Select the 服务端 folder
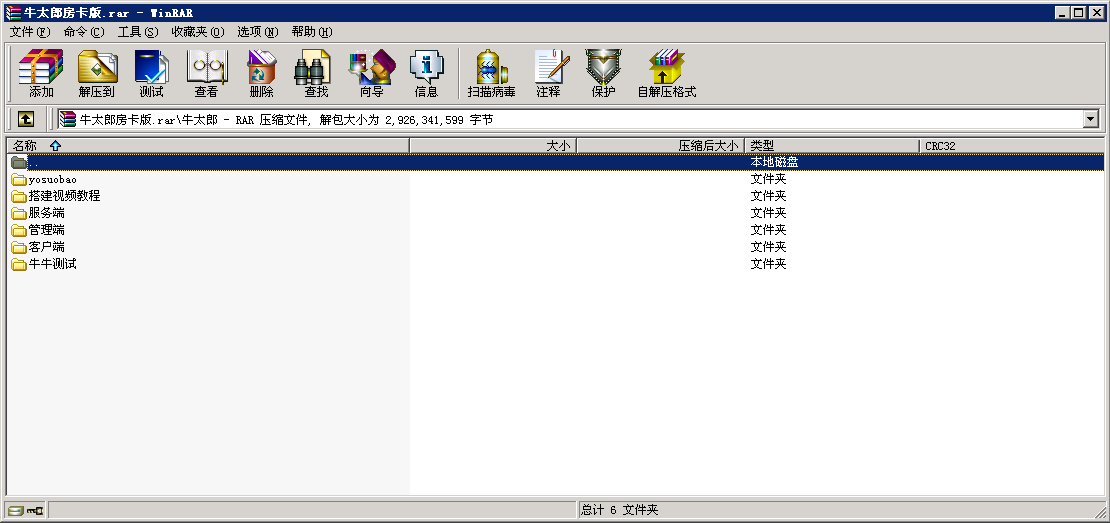The height and width of the screenshot is (523, 1110). 46,213
